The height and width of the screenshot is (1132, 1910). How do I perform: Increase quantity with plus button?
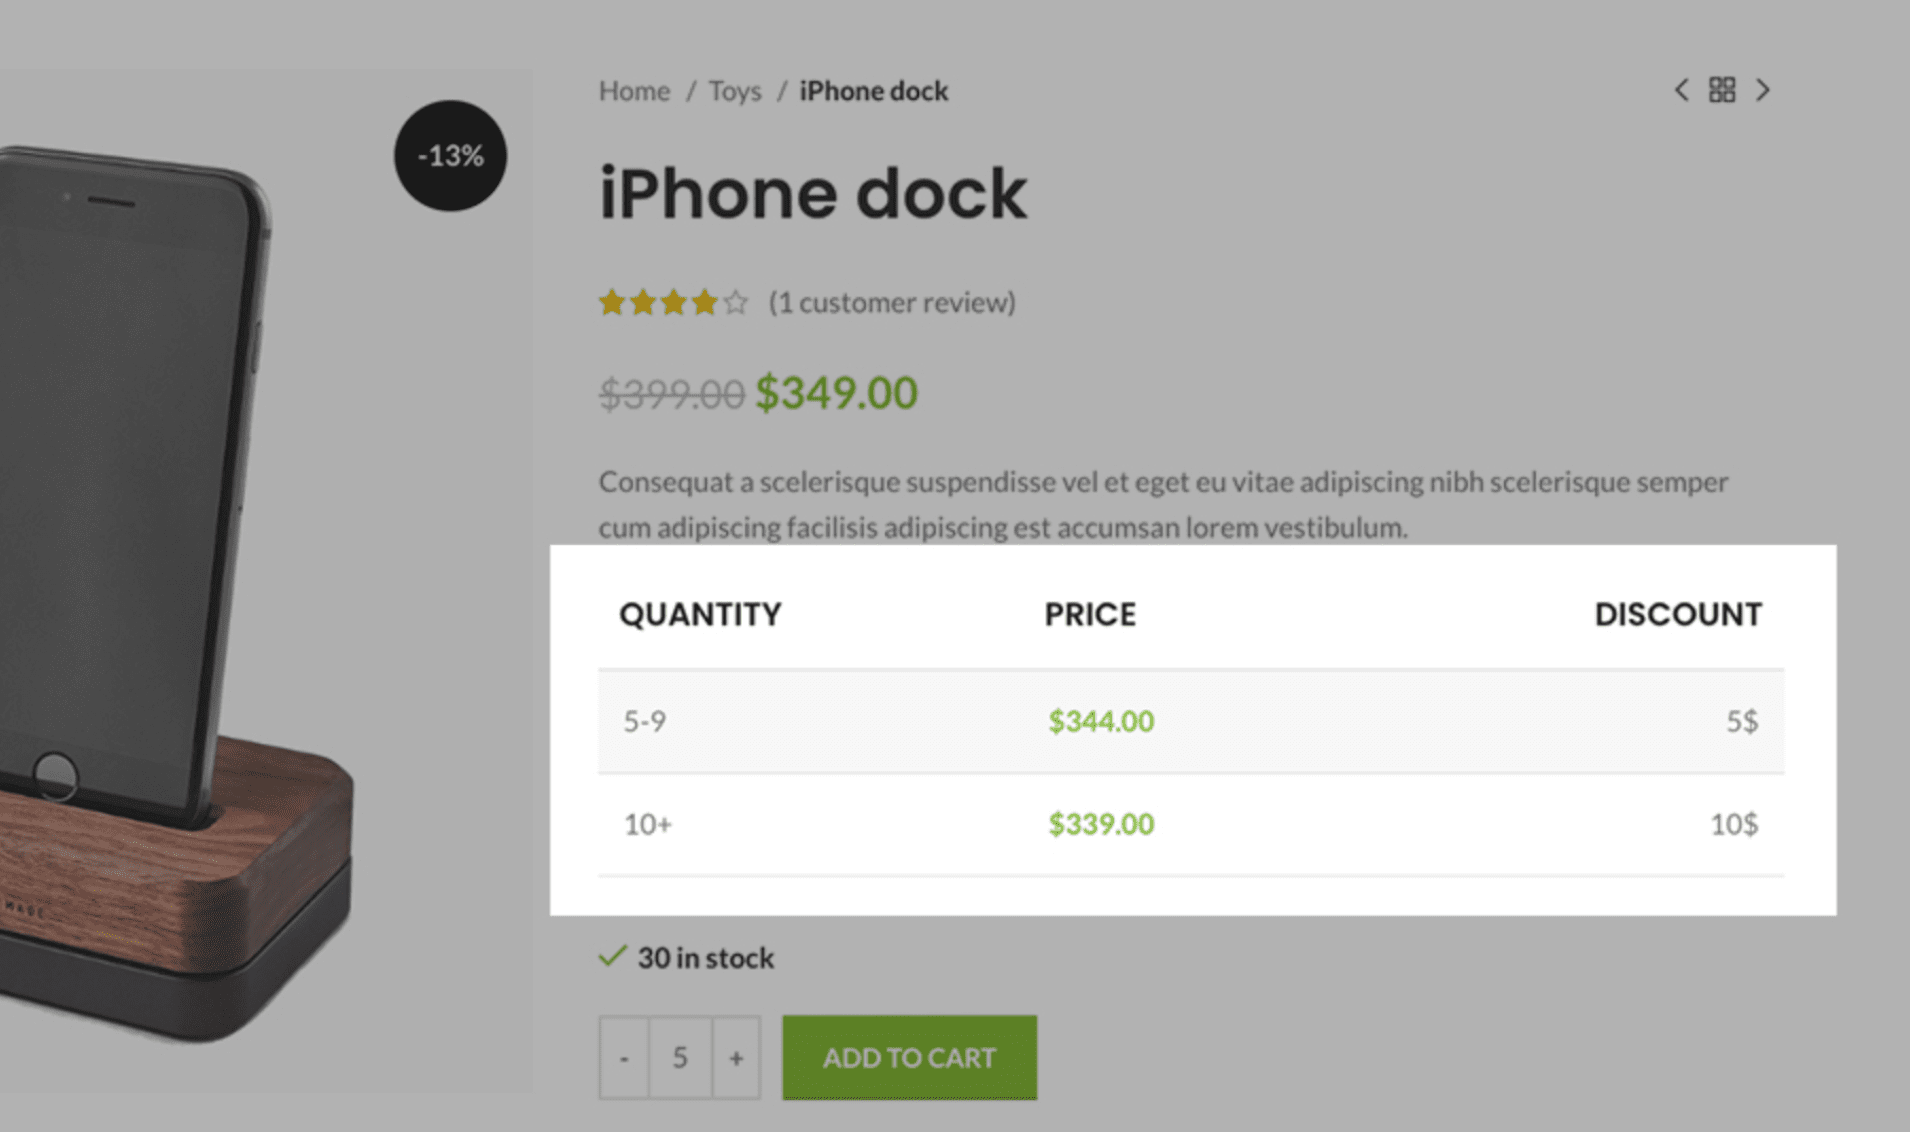[x=736, y=1058]
